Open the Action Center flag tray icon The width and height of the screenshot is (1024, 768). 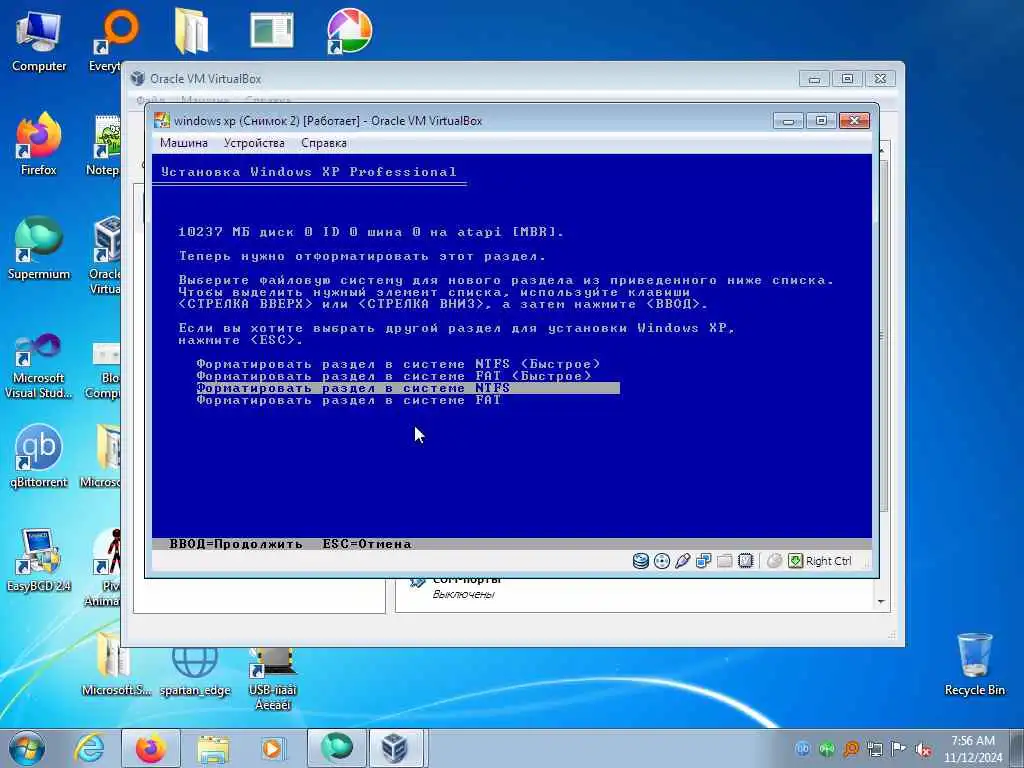(x=899, y=749)
